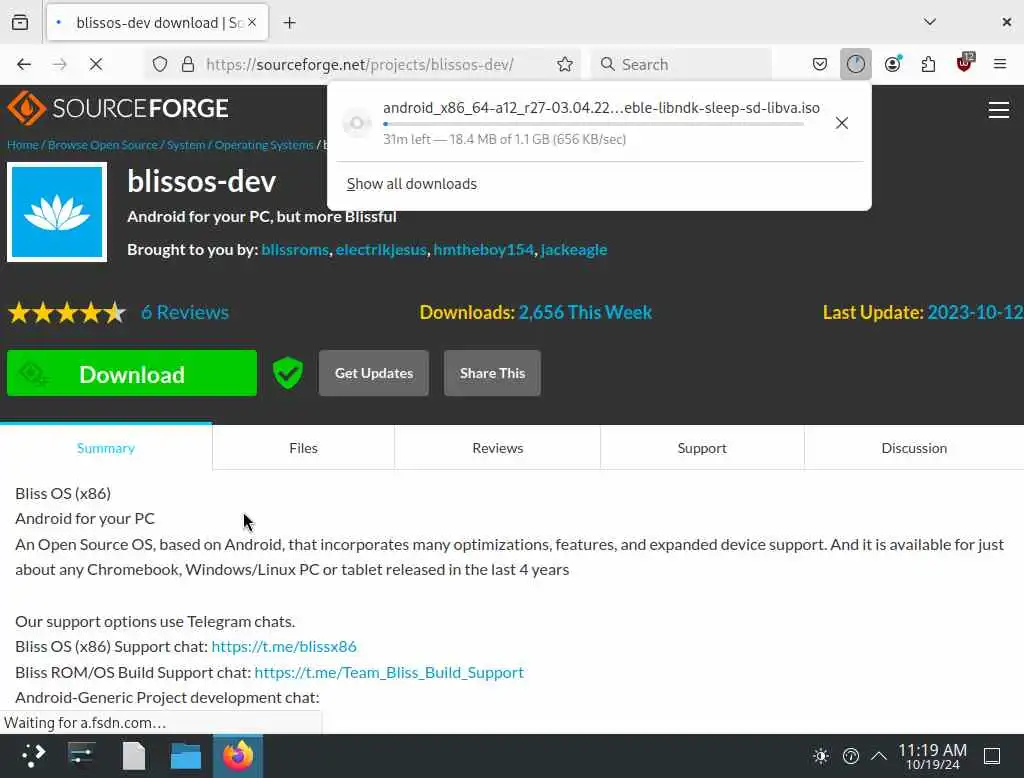Cancel the ISO download with X

click(x=842, y=123)
